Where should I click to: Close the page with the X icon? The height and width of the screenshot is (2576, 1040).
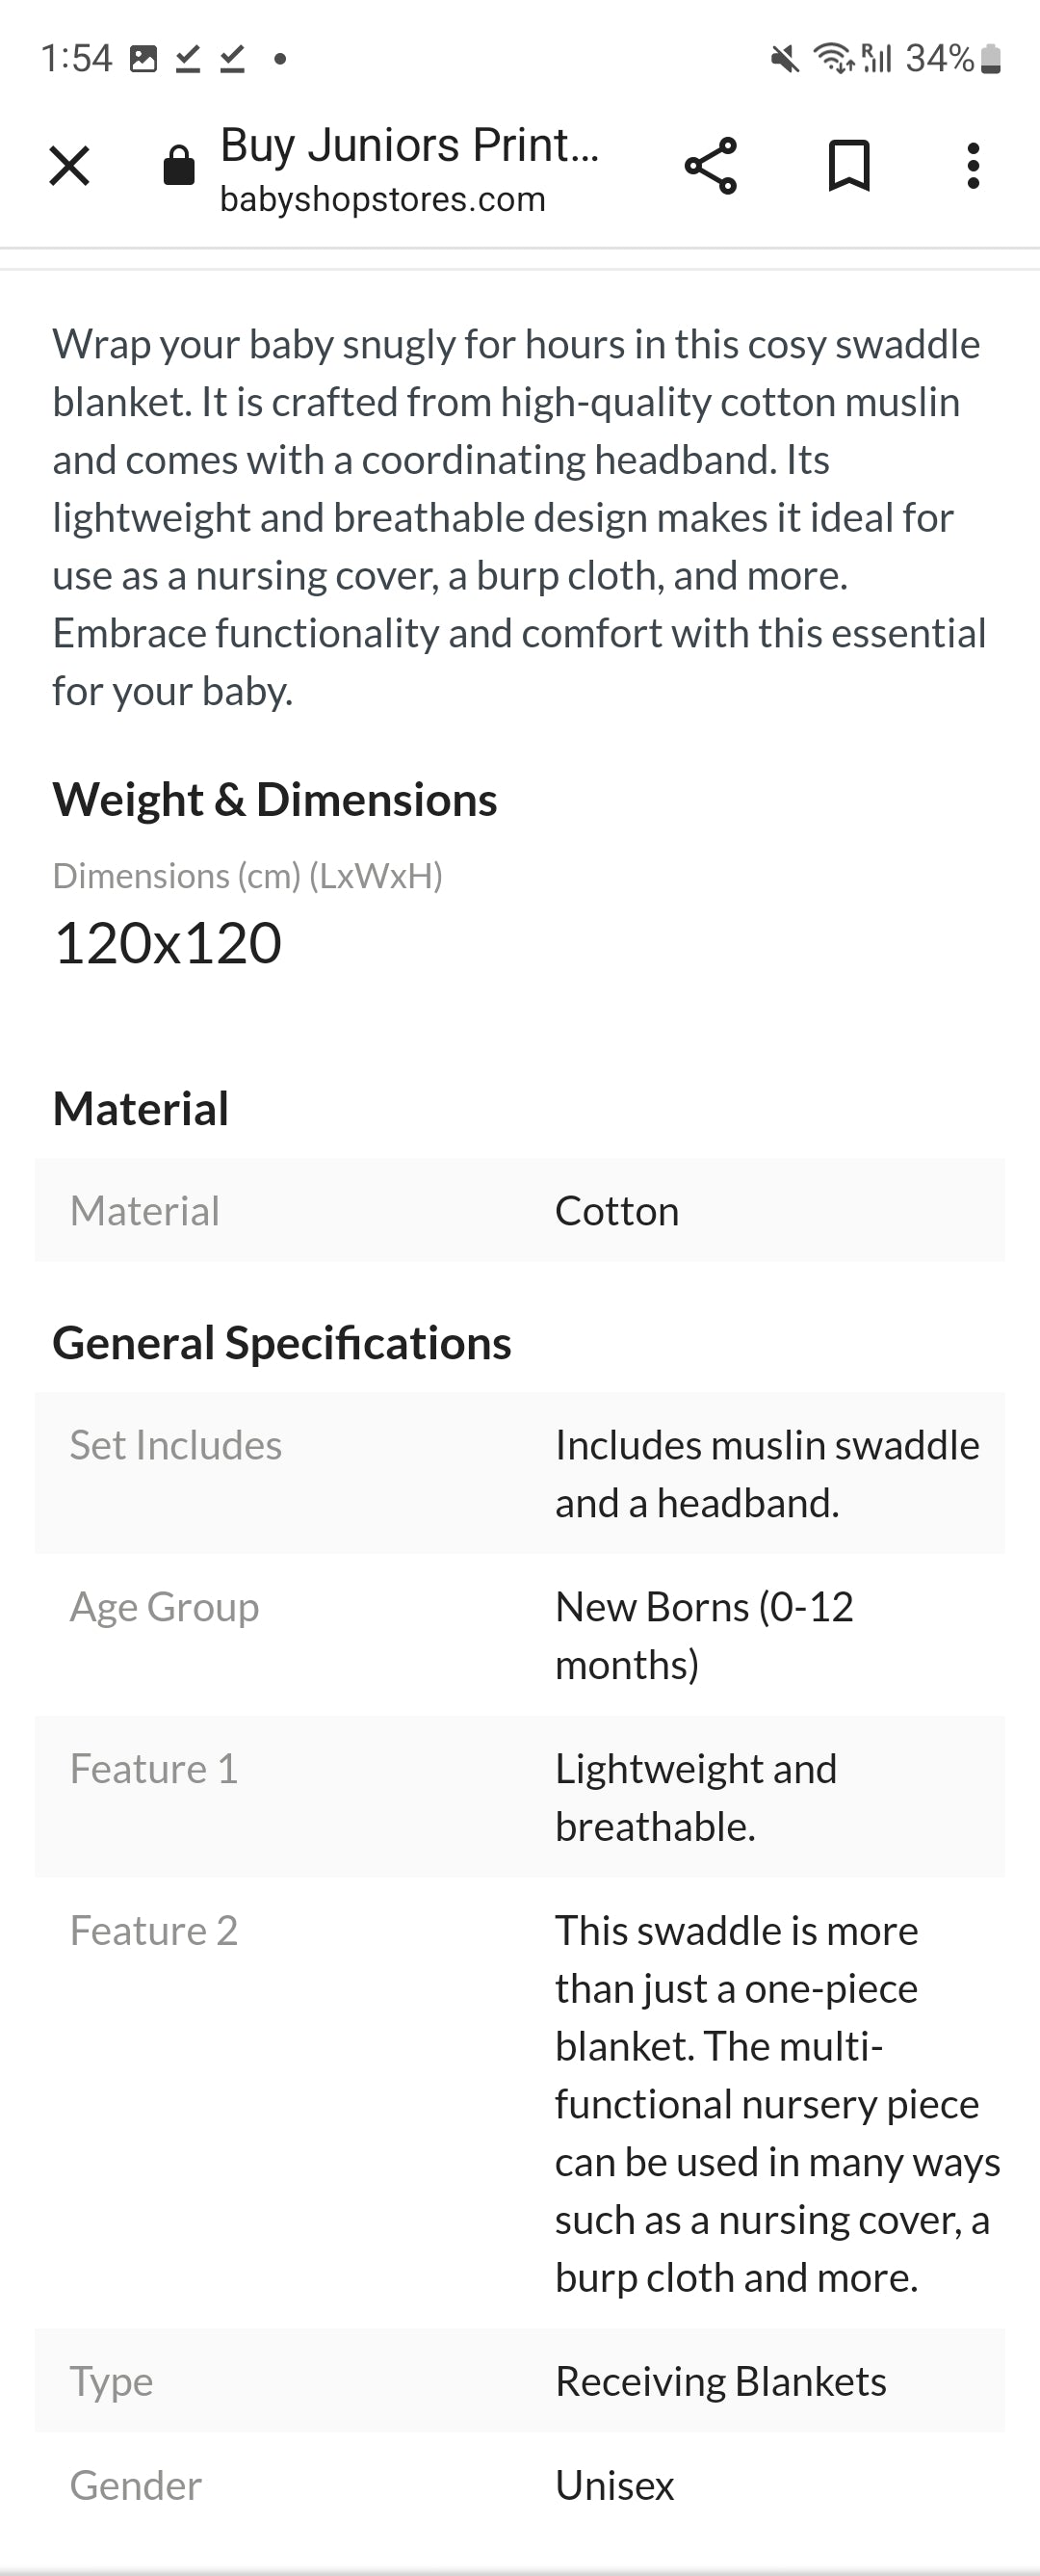pos(69,166)
